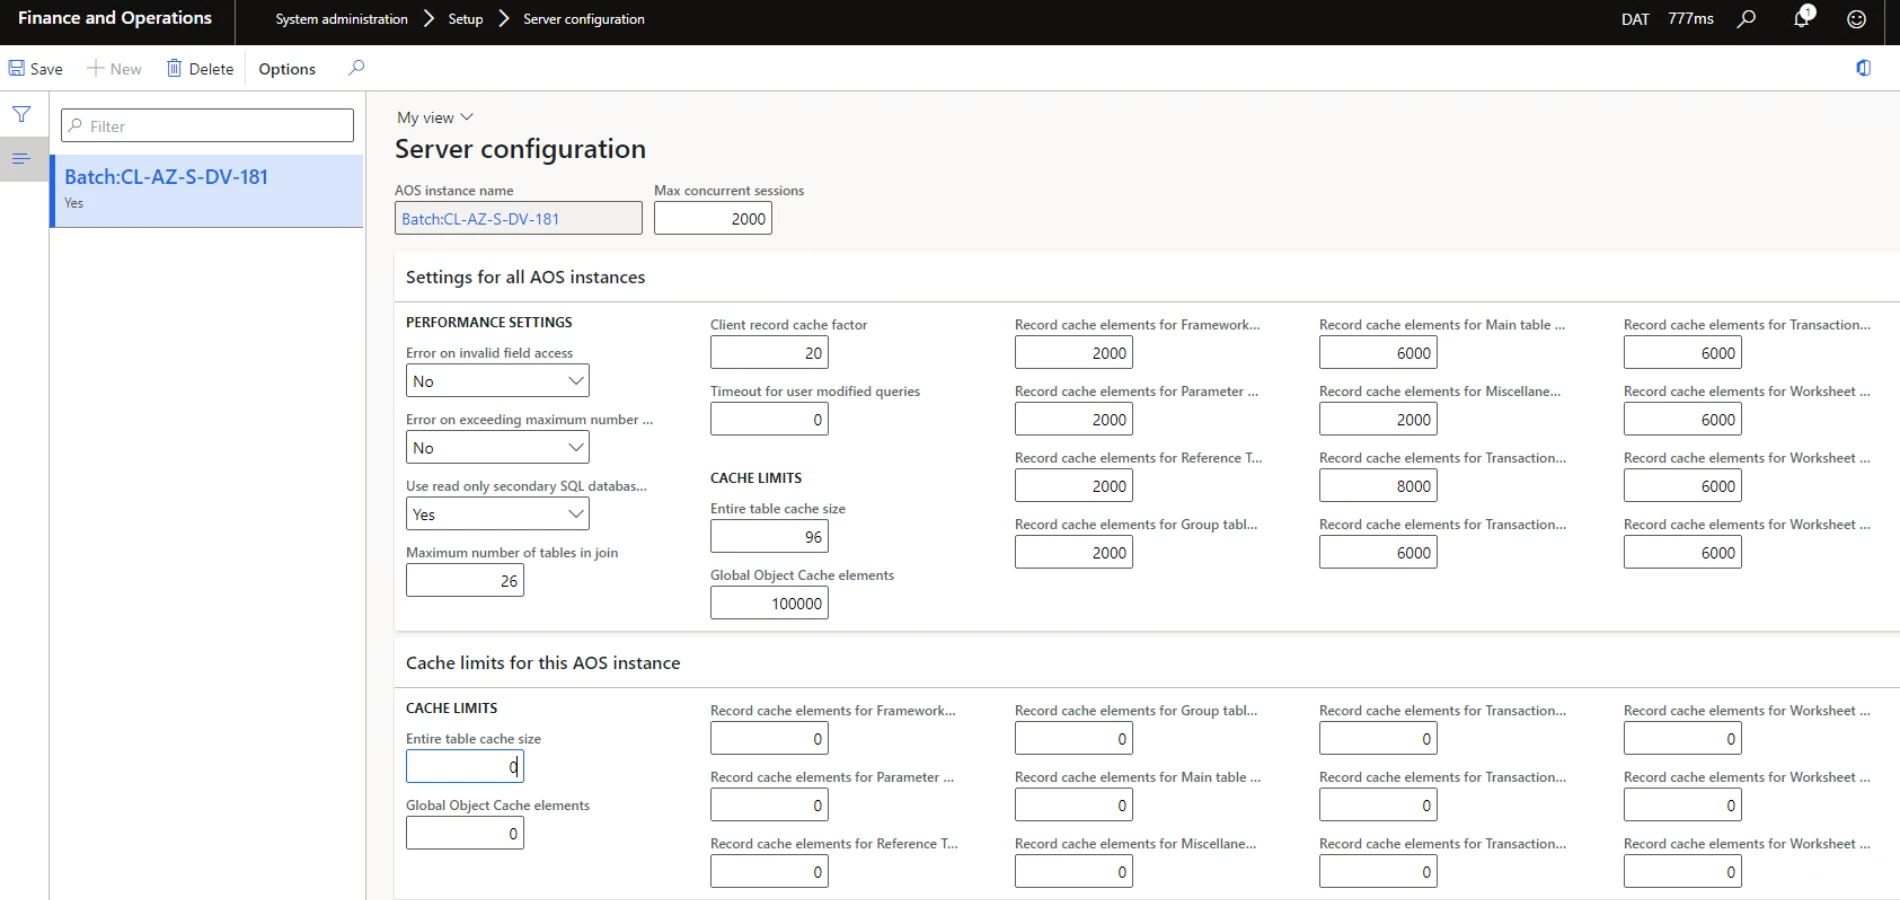Click the instance Record cache elements for Main table field
This screenshot has height=900, width=1900.
pyautogui.click(x=1074, y=805)
